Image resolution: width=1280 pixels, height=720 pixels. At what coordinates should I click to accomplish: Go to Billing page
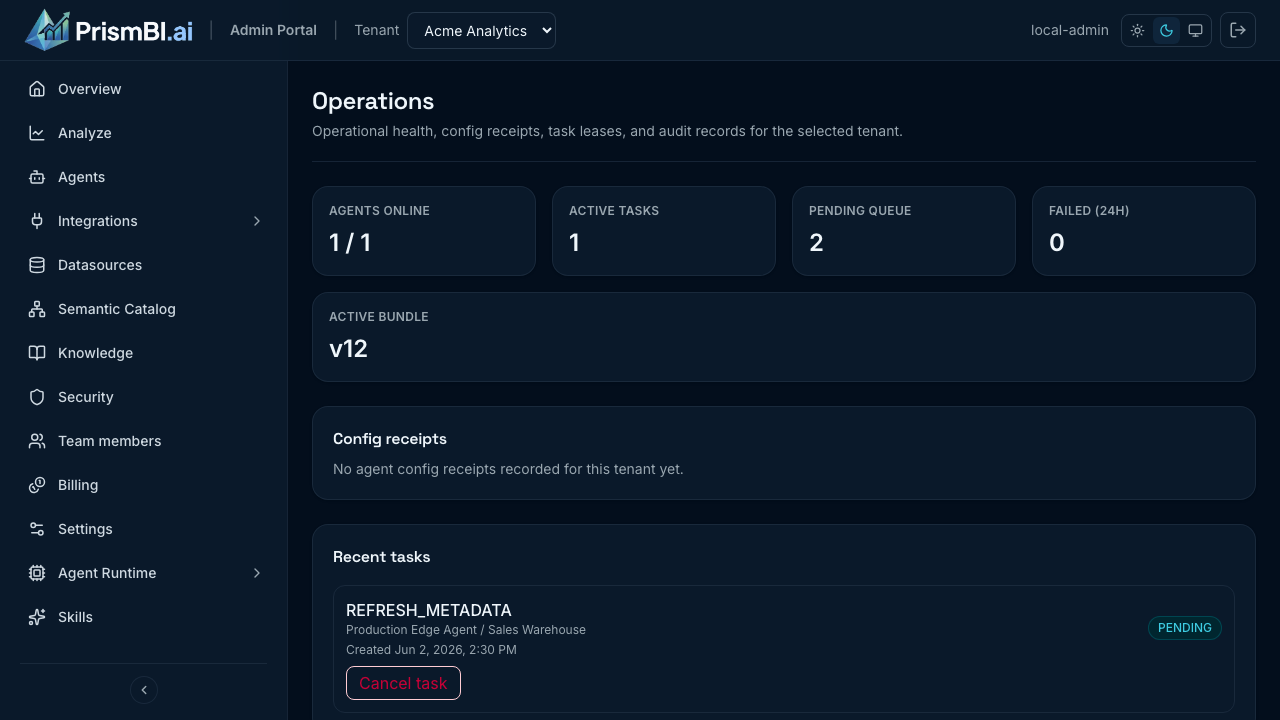[x=144, y=485]
